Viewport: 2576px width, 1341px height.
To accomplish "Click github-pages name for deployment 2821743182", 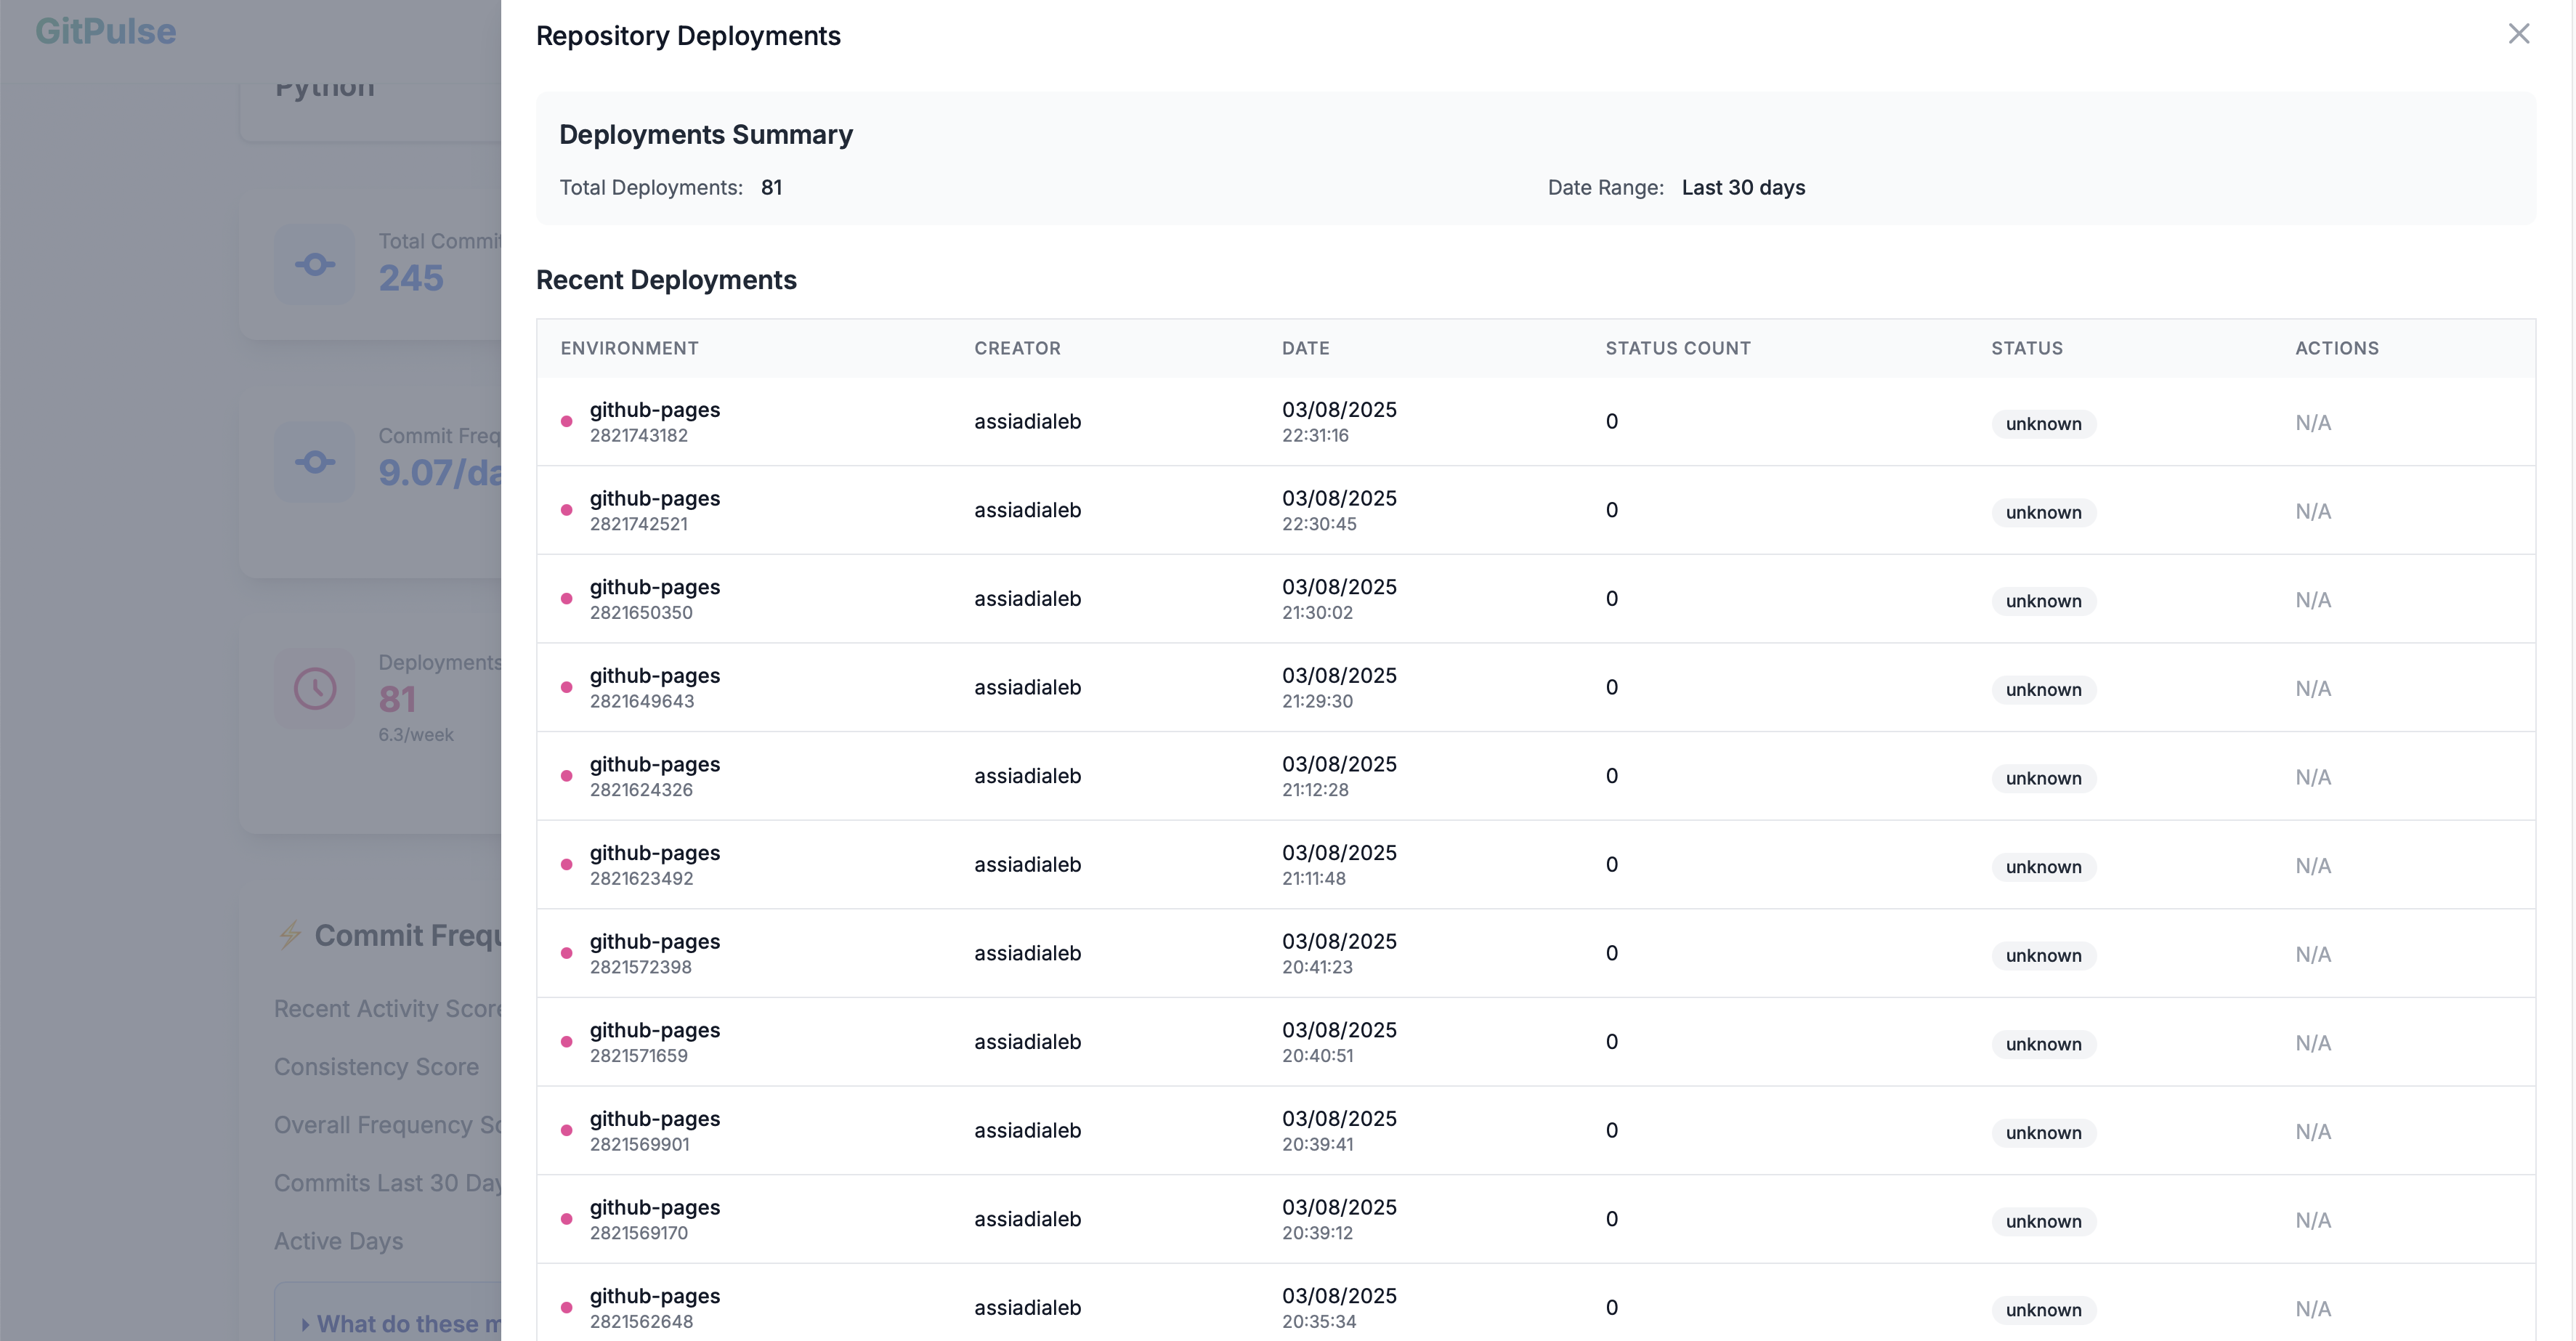I will tap(655, 410).
